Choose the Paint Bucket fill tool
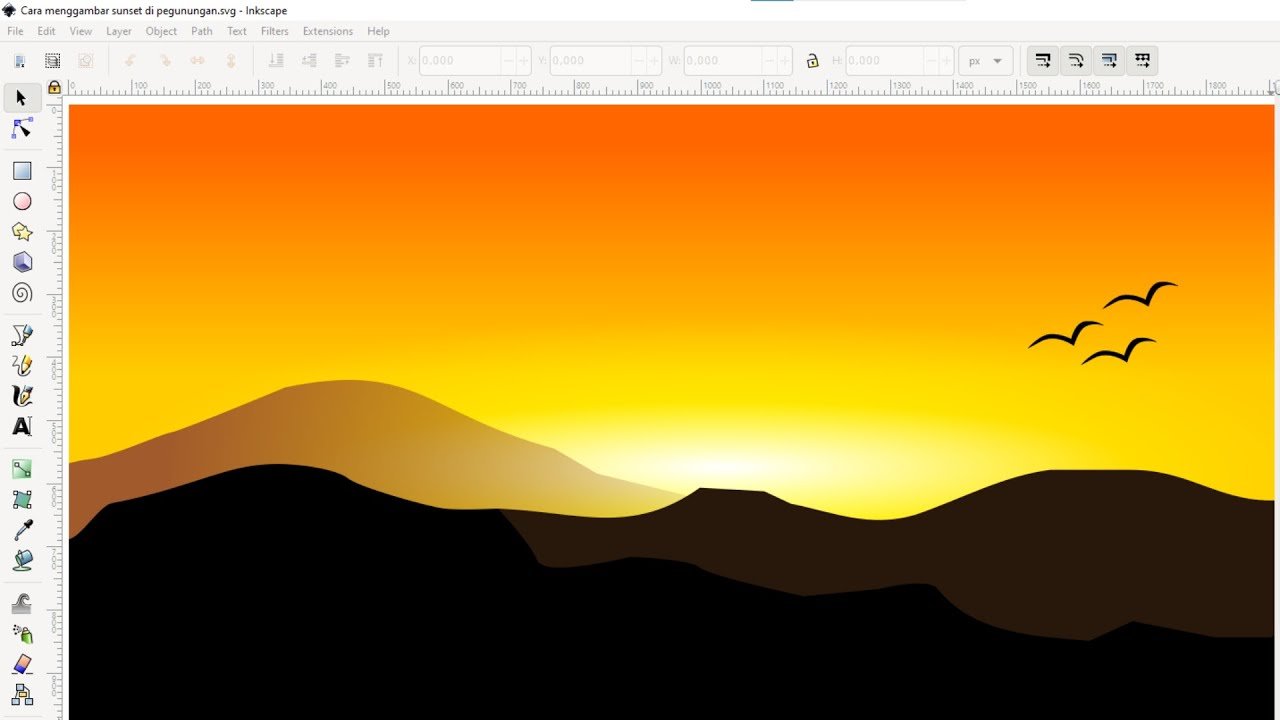 tap(22, 560)
